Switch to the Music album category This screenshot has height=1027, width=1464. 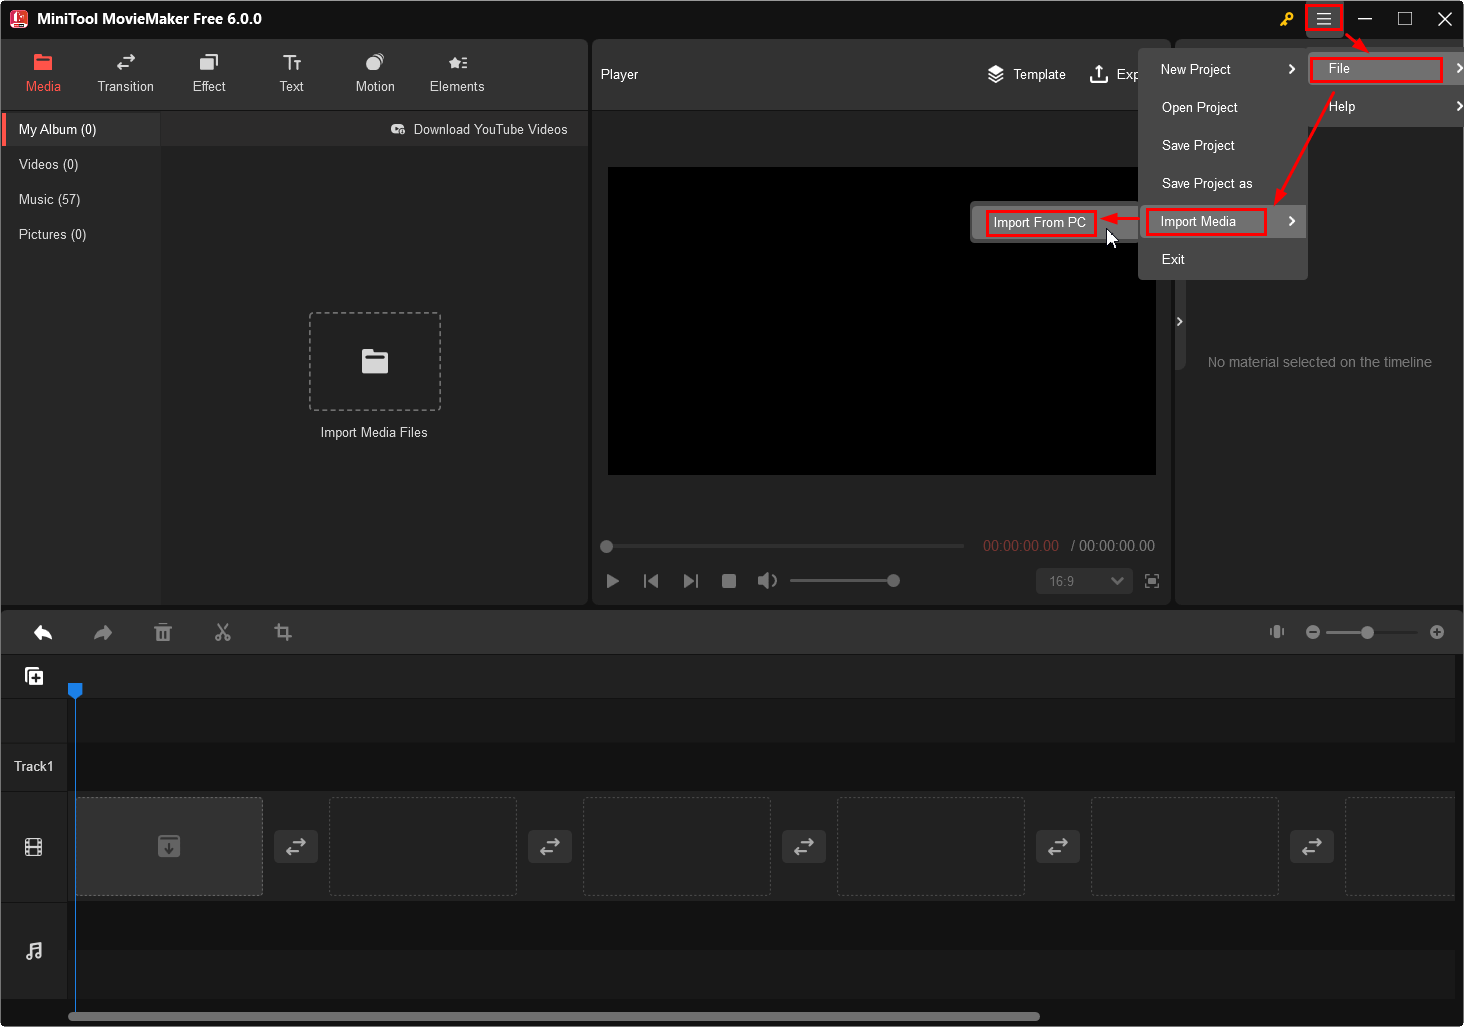tap(48, 199)
